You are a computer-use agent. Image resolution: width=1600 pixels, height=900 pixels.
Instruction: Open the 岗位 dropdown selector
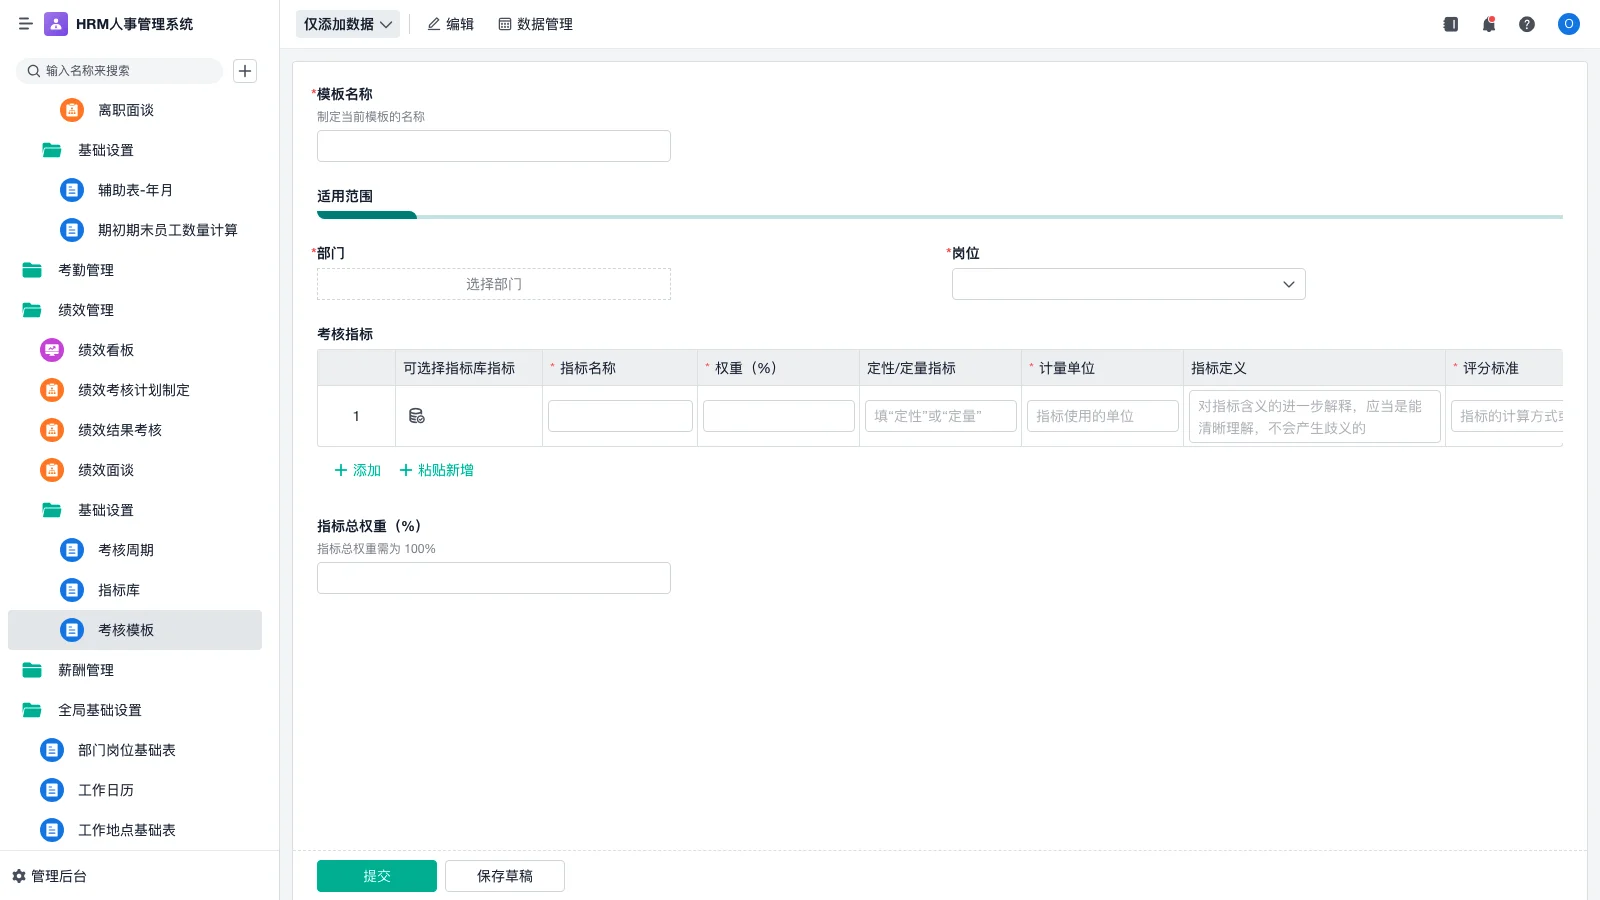(x=1128, y=284)
